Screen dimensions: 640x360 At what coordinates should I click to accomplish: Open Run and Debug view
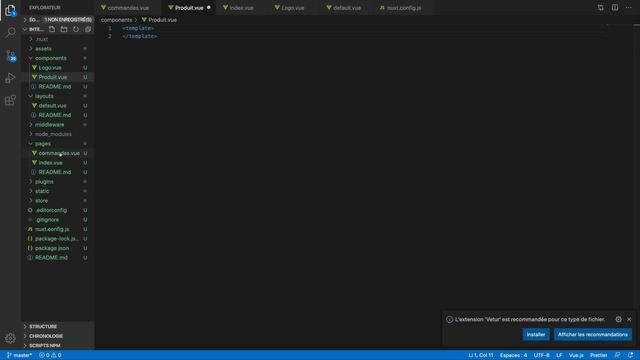pos(10,78)
